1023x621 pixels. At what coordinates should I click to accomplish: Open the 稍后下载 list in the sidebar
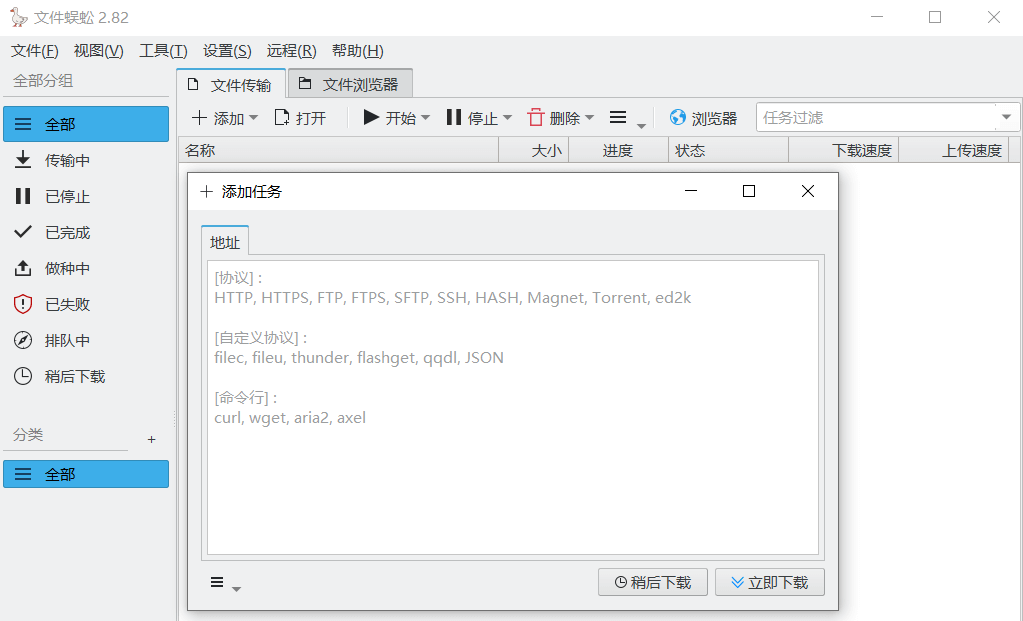[x=86, y=376]
